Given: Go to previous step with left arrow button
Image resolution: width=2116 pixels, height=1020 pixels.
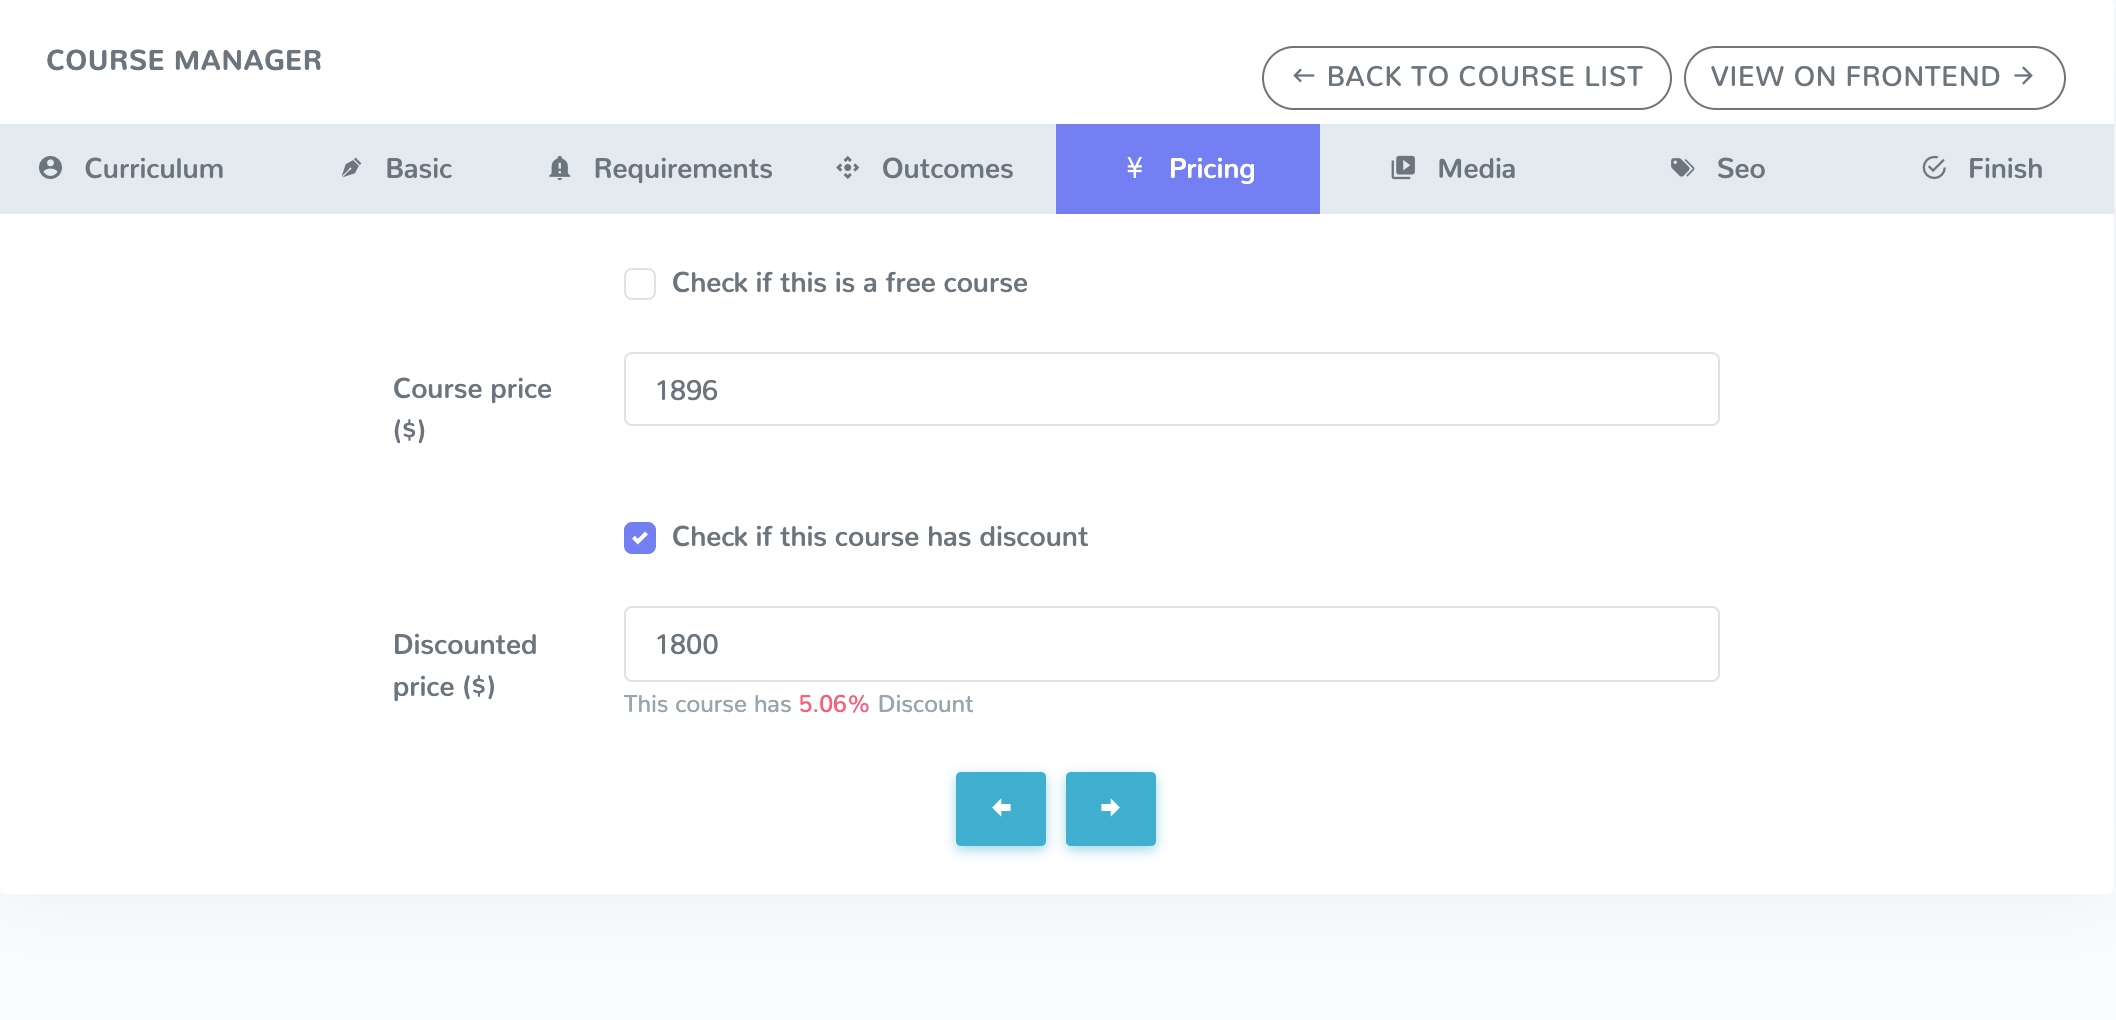Looking at the screenshot, I should [1000, 808].
